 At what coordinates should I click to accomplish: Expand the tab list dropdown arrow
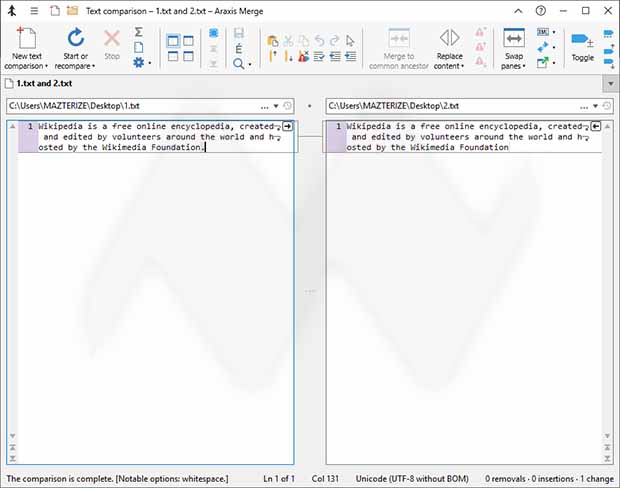click(x=610, y=84)
